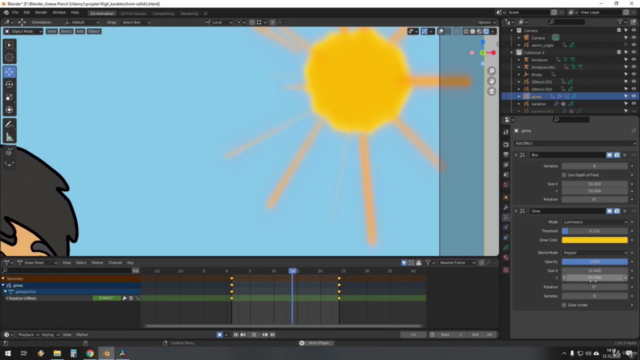The image size is (640, 360).
Task: Select the Select Box tool in the viewport toolbar
Action: coord(9,45)
